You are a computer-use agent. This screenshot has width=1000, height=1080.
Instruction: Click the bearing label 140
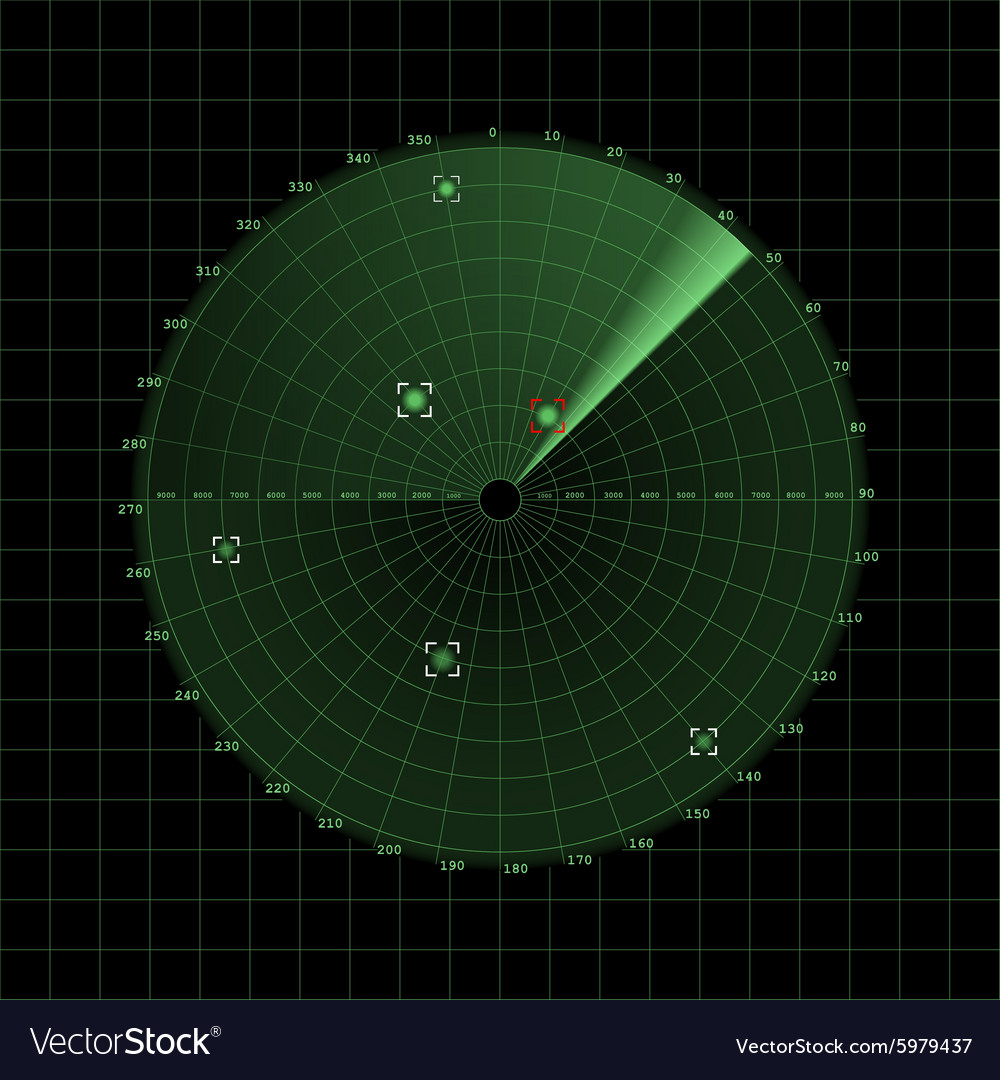(x=749, y=776)
